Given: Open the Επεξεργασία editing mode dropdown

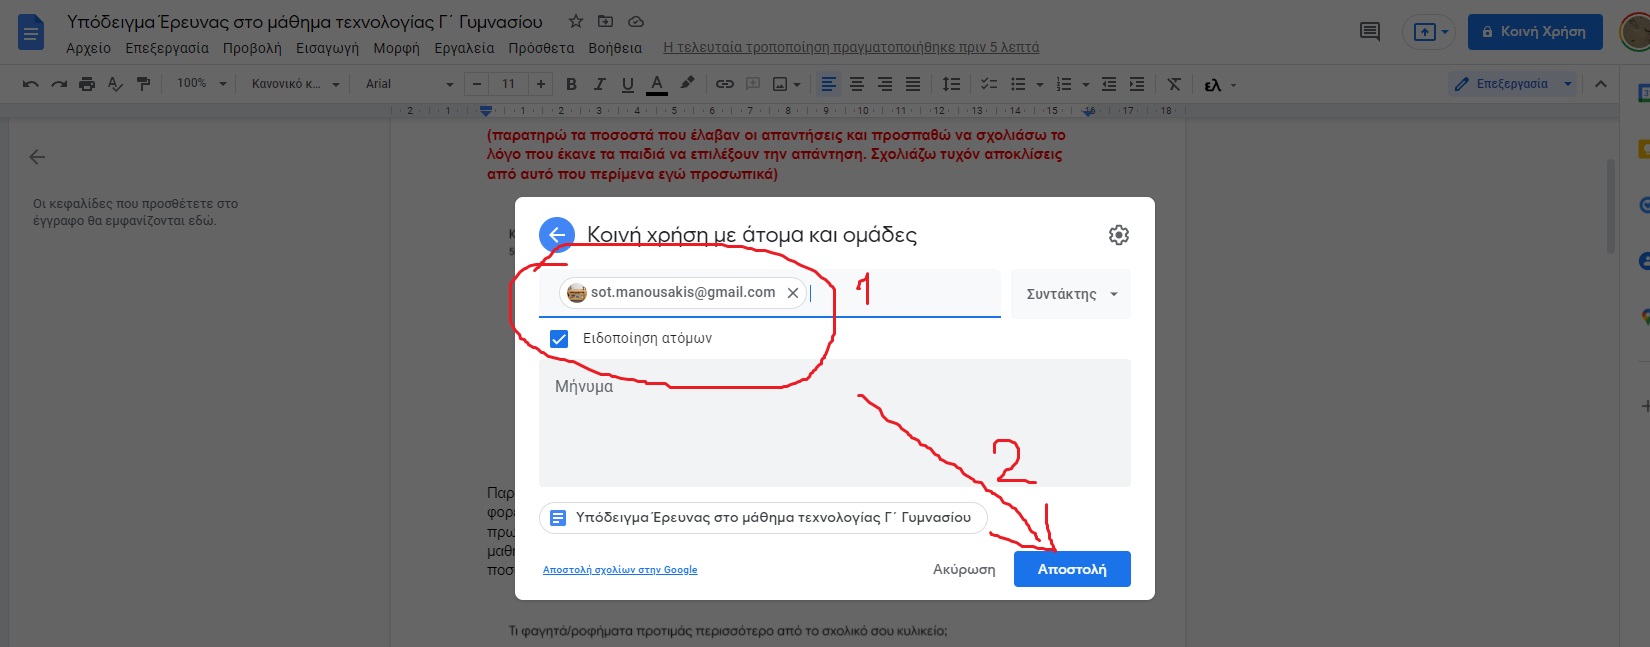Looking at the screenshot, I should [x=1513, y=84].
